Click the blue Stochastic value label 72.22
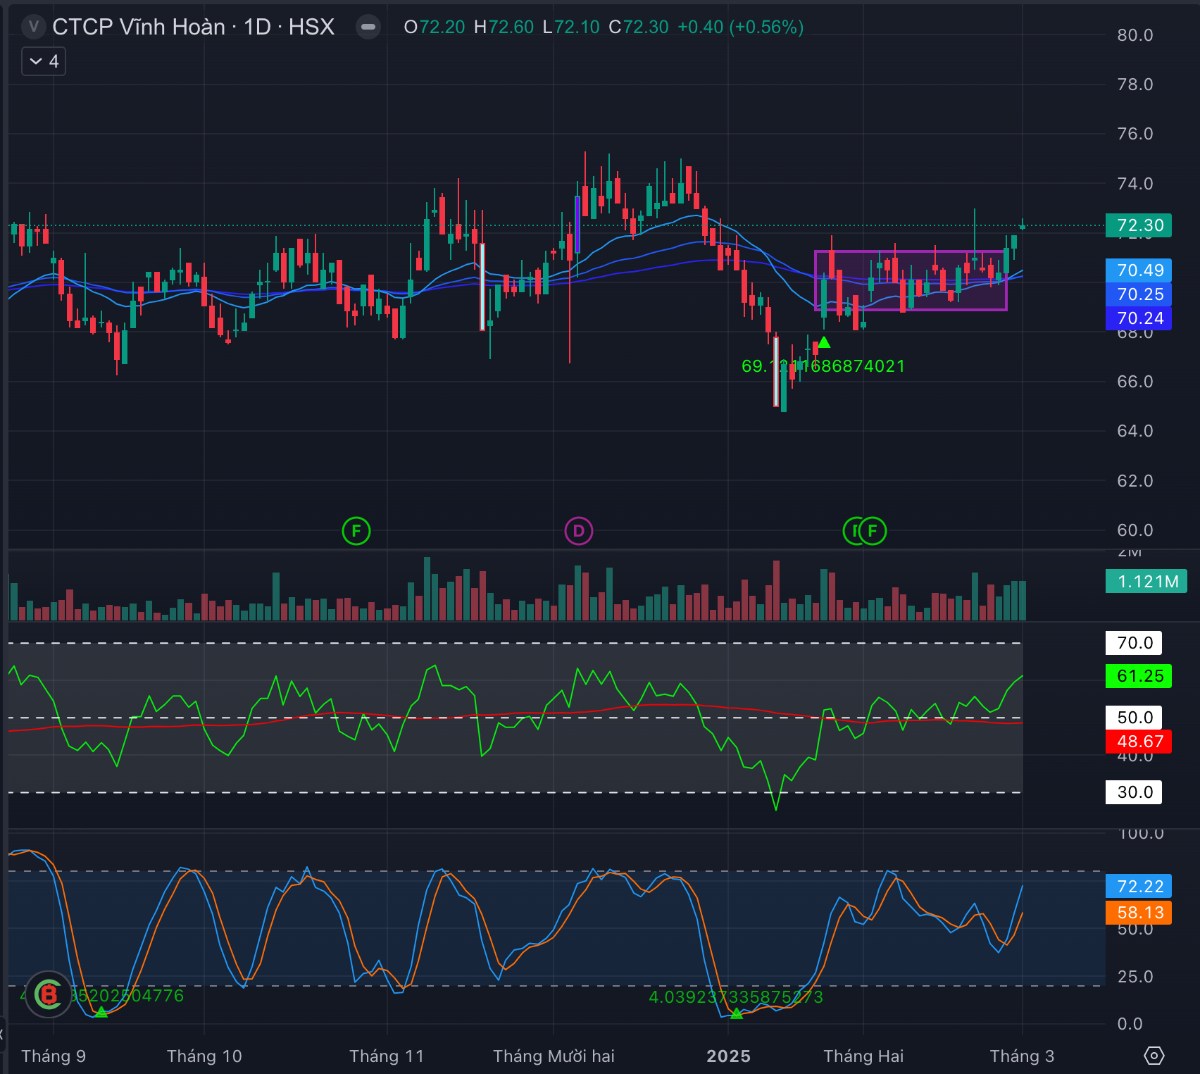The height and width of the screenshot is (1074, 1200). [x=1140, y=886]
